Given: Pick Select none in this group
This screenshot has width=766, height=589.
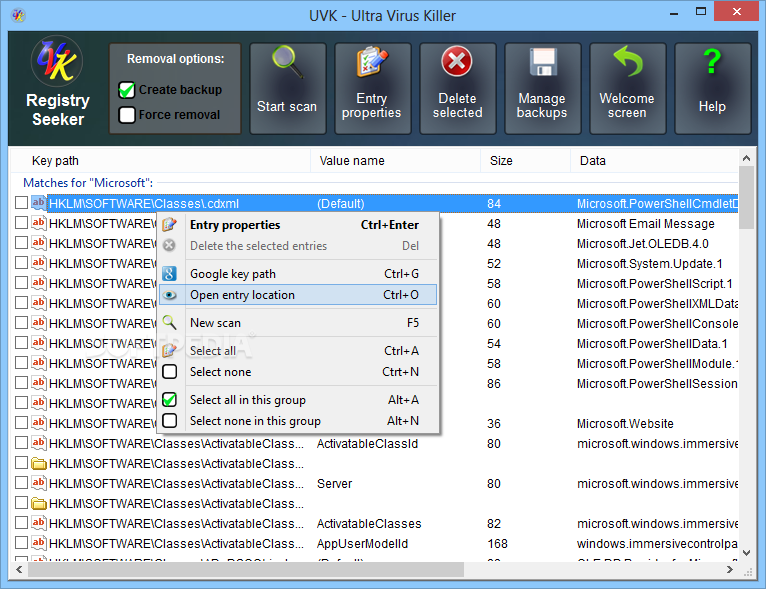Looking at the screenshot, I should coord(298,421).
